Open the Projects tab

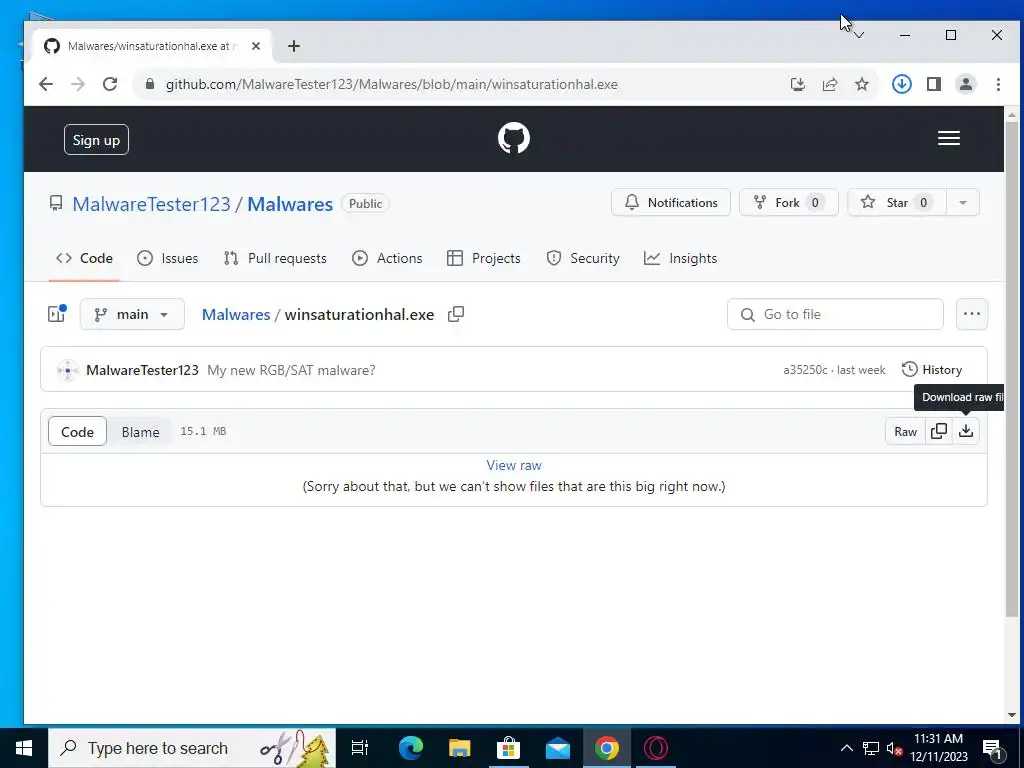point(484,258)
